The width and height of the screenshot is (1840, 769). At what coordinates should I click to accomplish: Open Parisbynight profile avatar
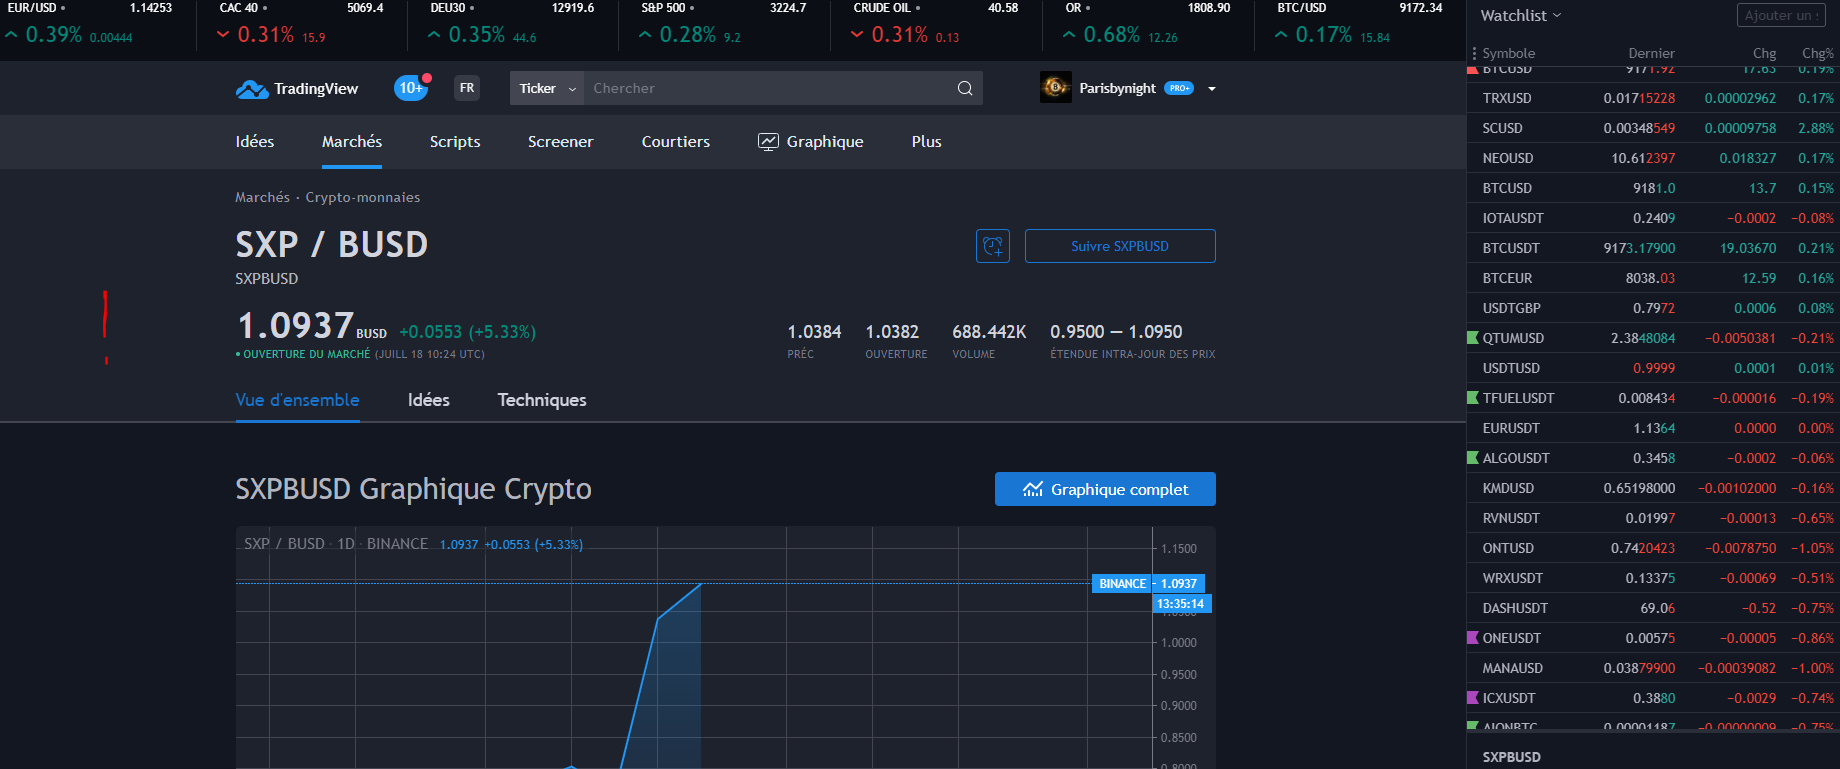pyautogui.click(x=1056, y=88)
